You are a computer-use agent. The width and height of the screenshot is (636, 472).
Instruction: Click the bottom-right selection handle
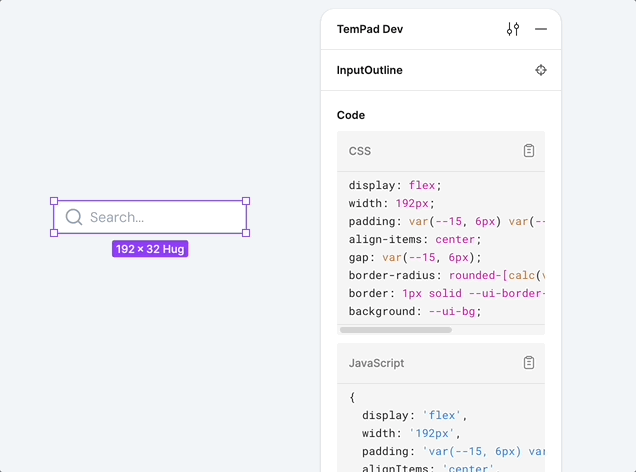[246, 233]
